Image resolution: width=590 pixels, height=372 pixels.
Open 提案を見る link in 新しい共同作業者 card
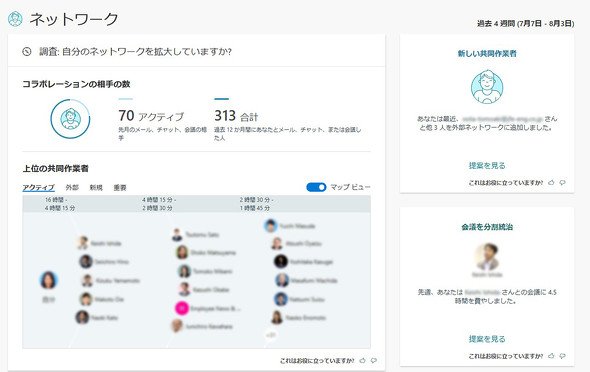[487, 166]
